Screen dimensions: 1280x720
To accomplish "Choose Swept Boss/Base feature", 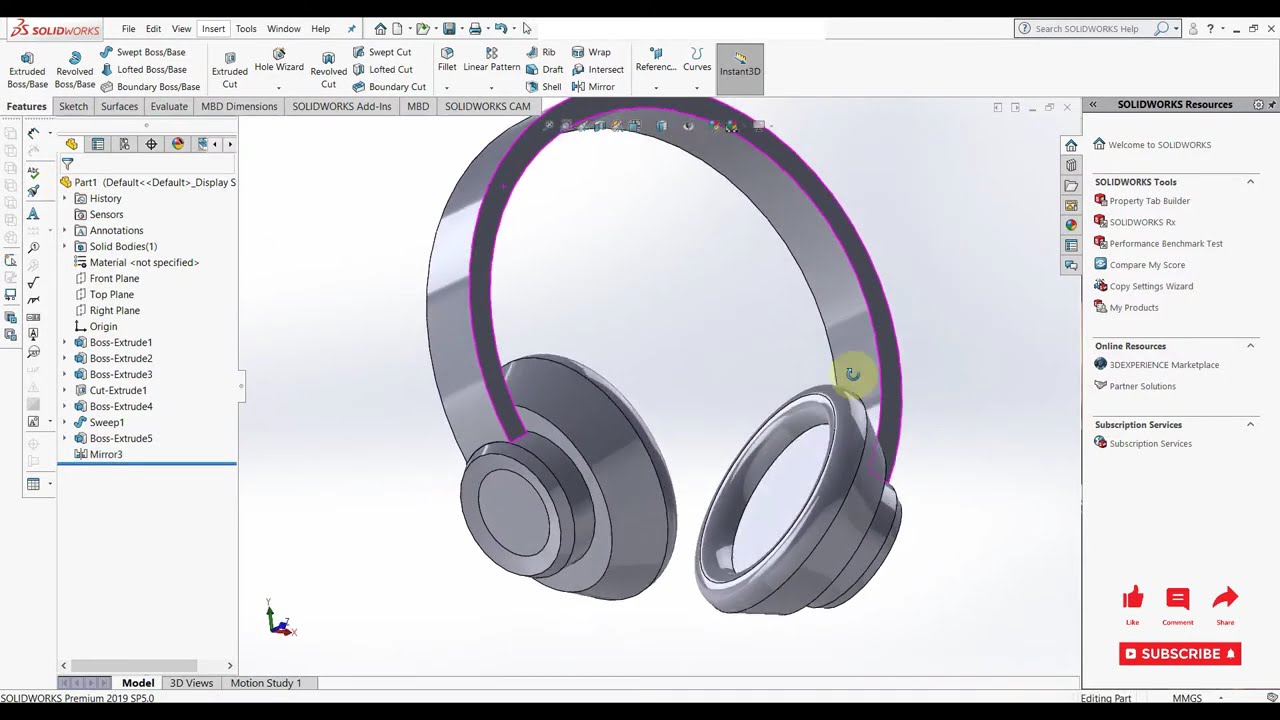I will tap(142, 52).
